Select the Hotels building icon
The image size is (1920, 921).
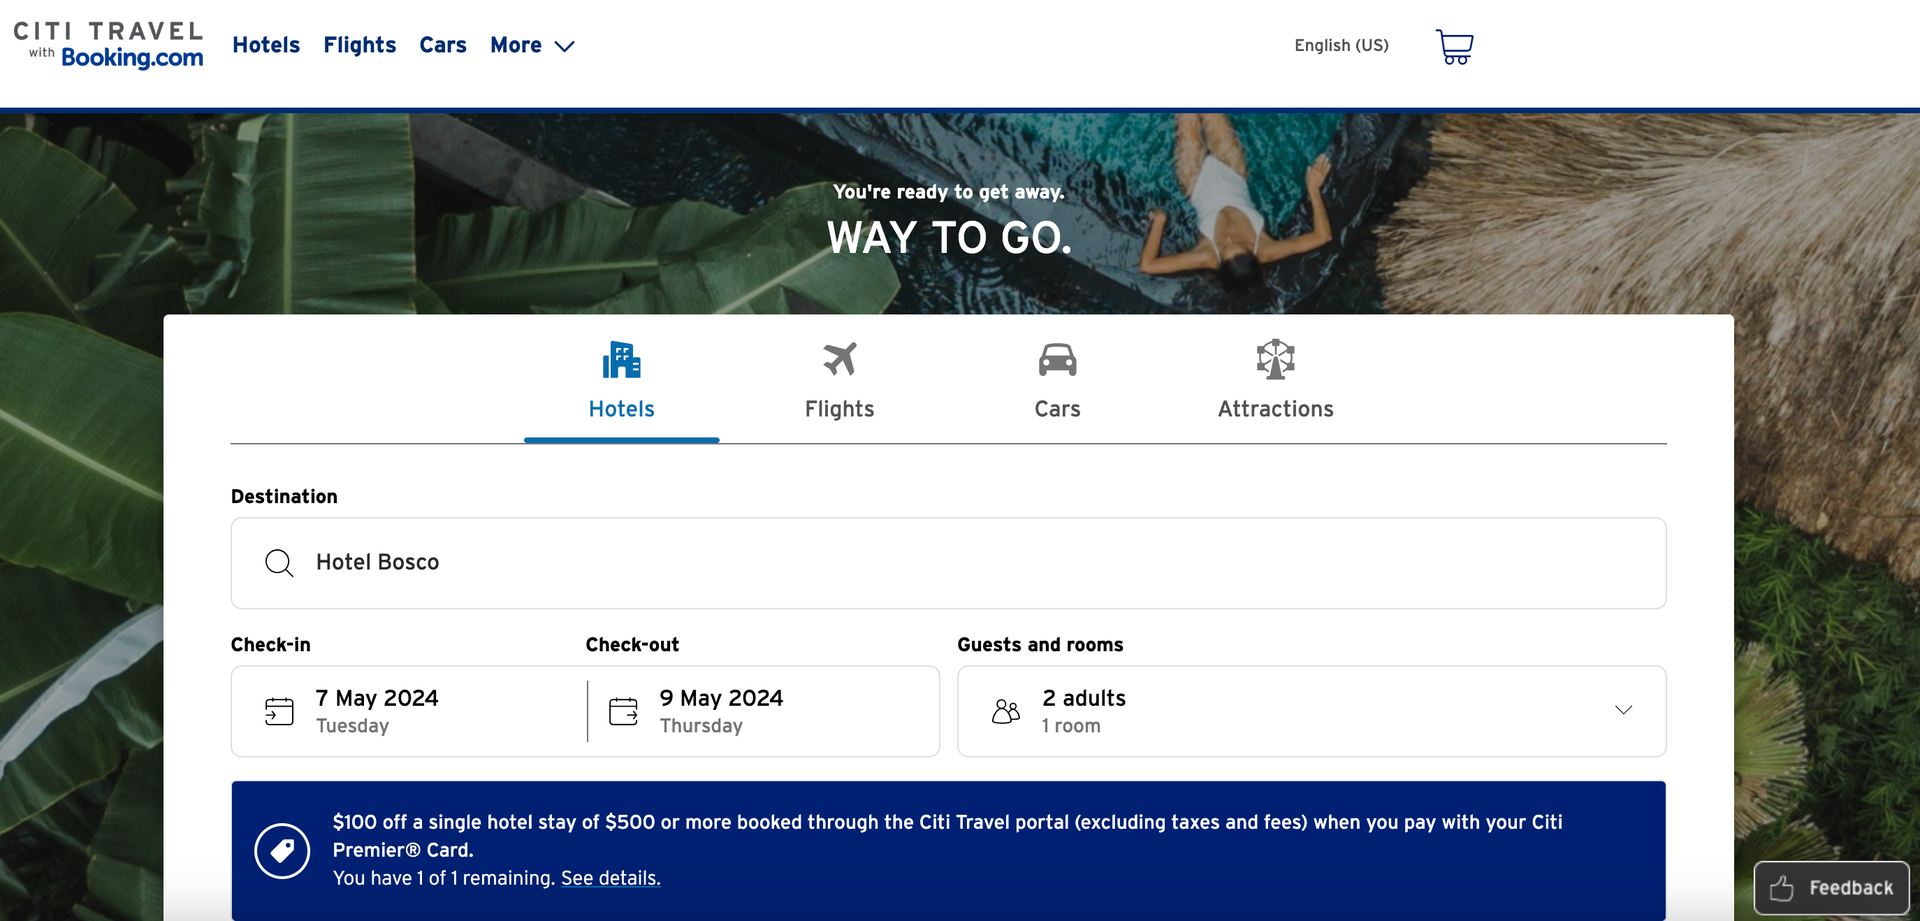tap(621, 359)
